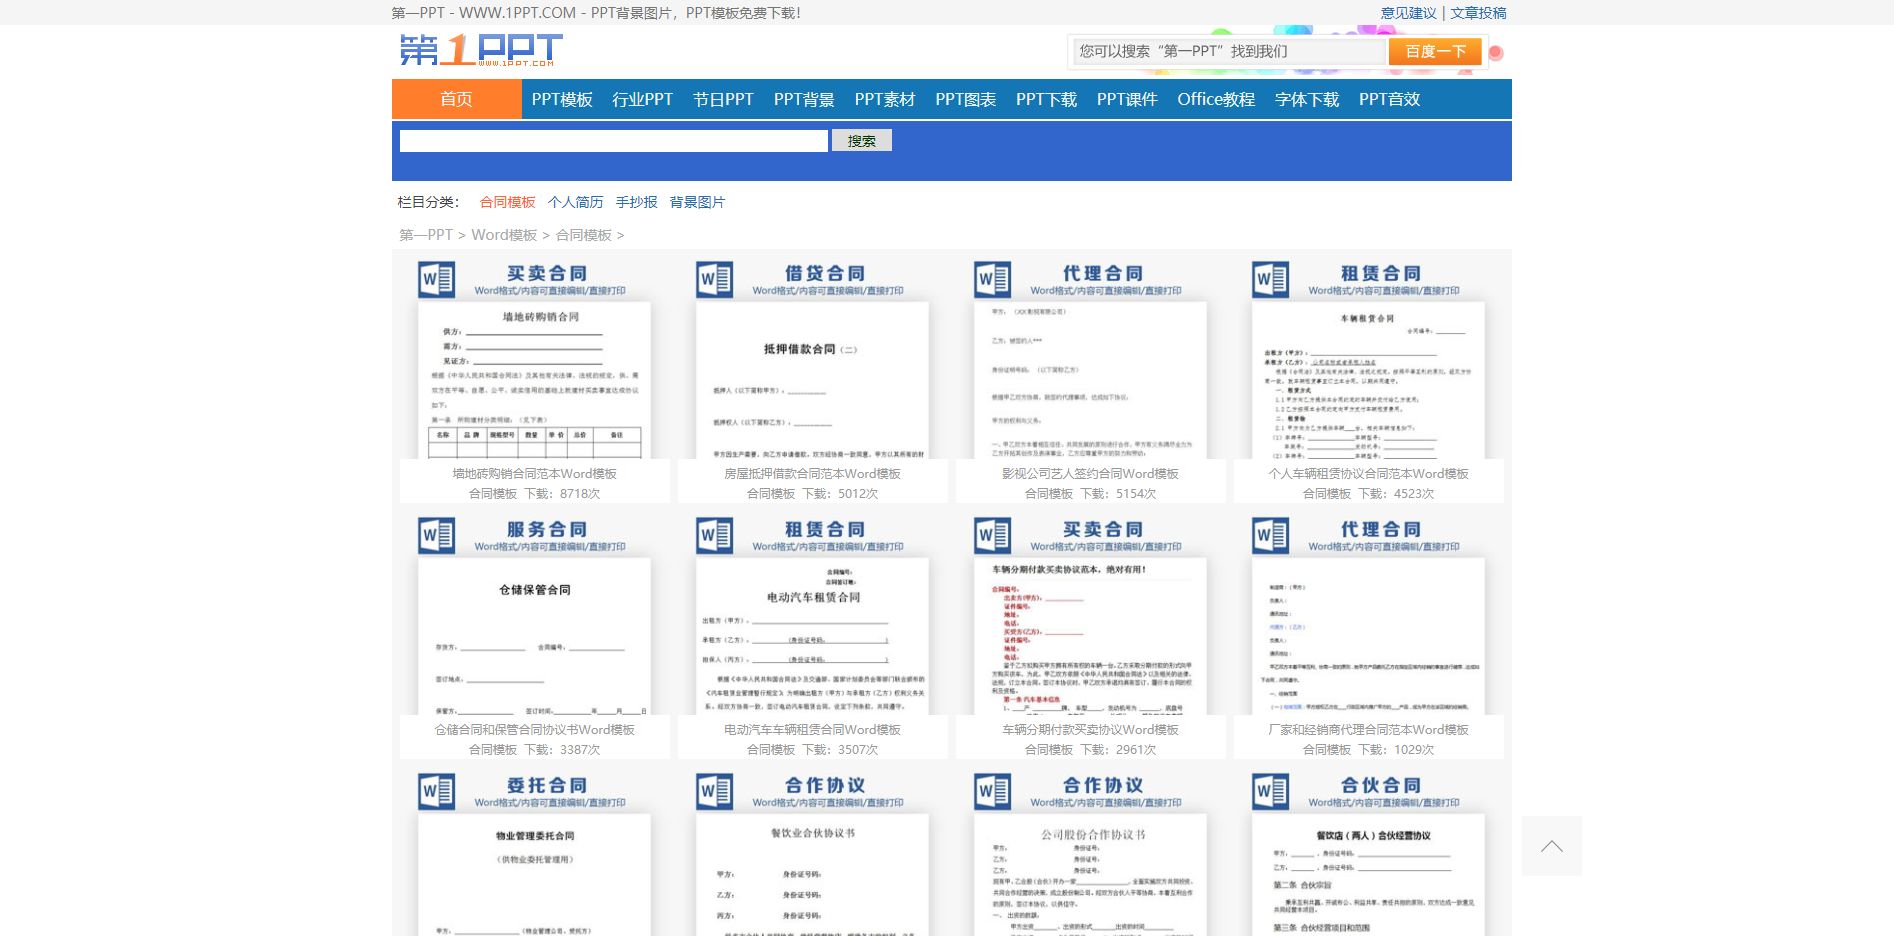This screenshot has height=936, width=1894.
Task: Click 第一PPT breadcrumb link
Action: click(426, 235)
